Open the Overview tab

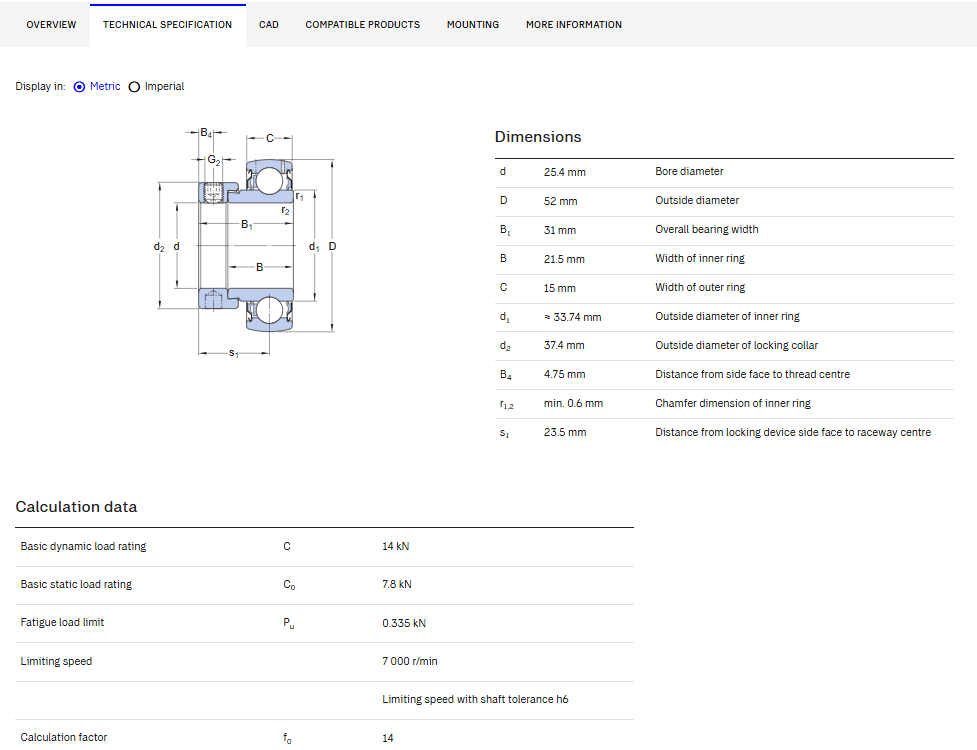tap(51, 25)
